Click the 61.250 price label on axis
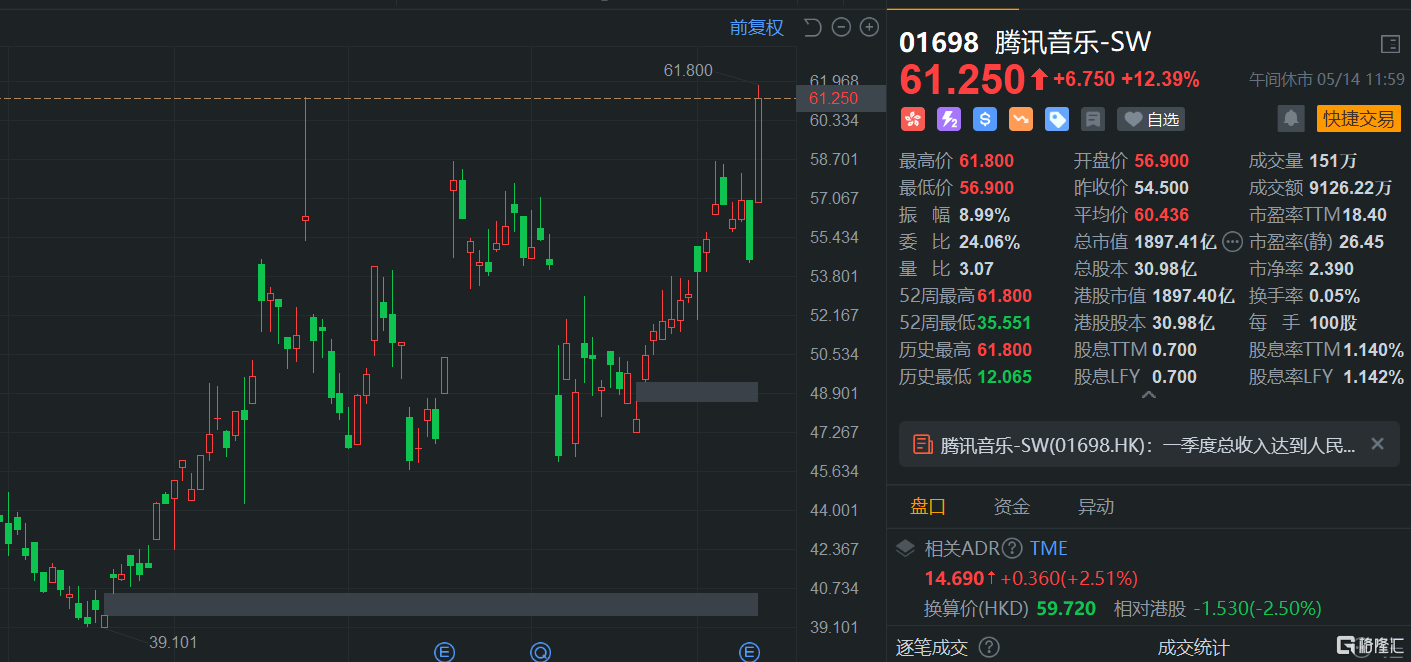Screen dimensions: 1411x662 [x=840, y=98]
